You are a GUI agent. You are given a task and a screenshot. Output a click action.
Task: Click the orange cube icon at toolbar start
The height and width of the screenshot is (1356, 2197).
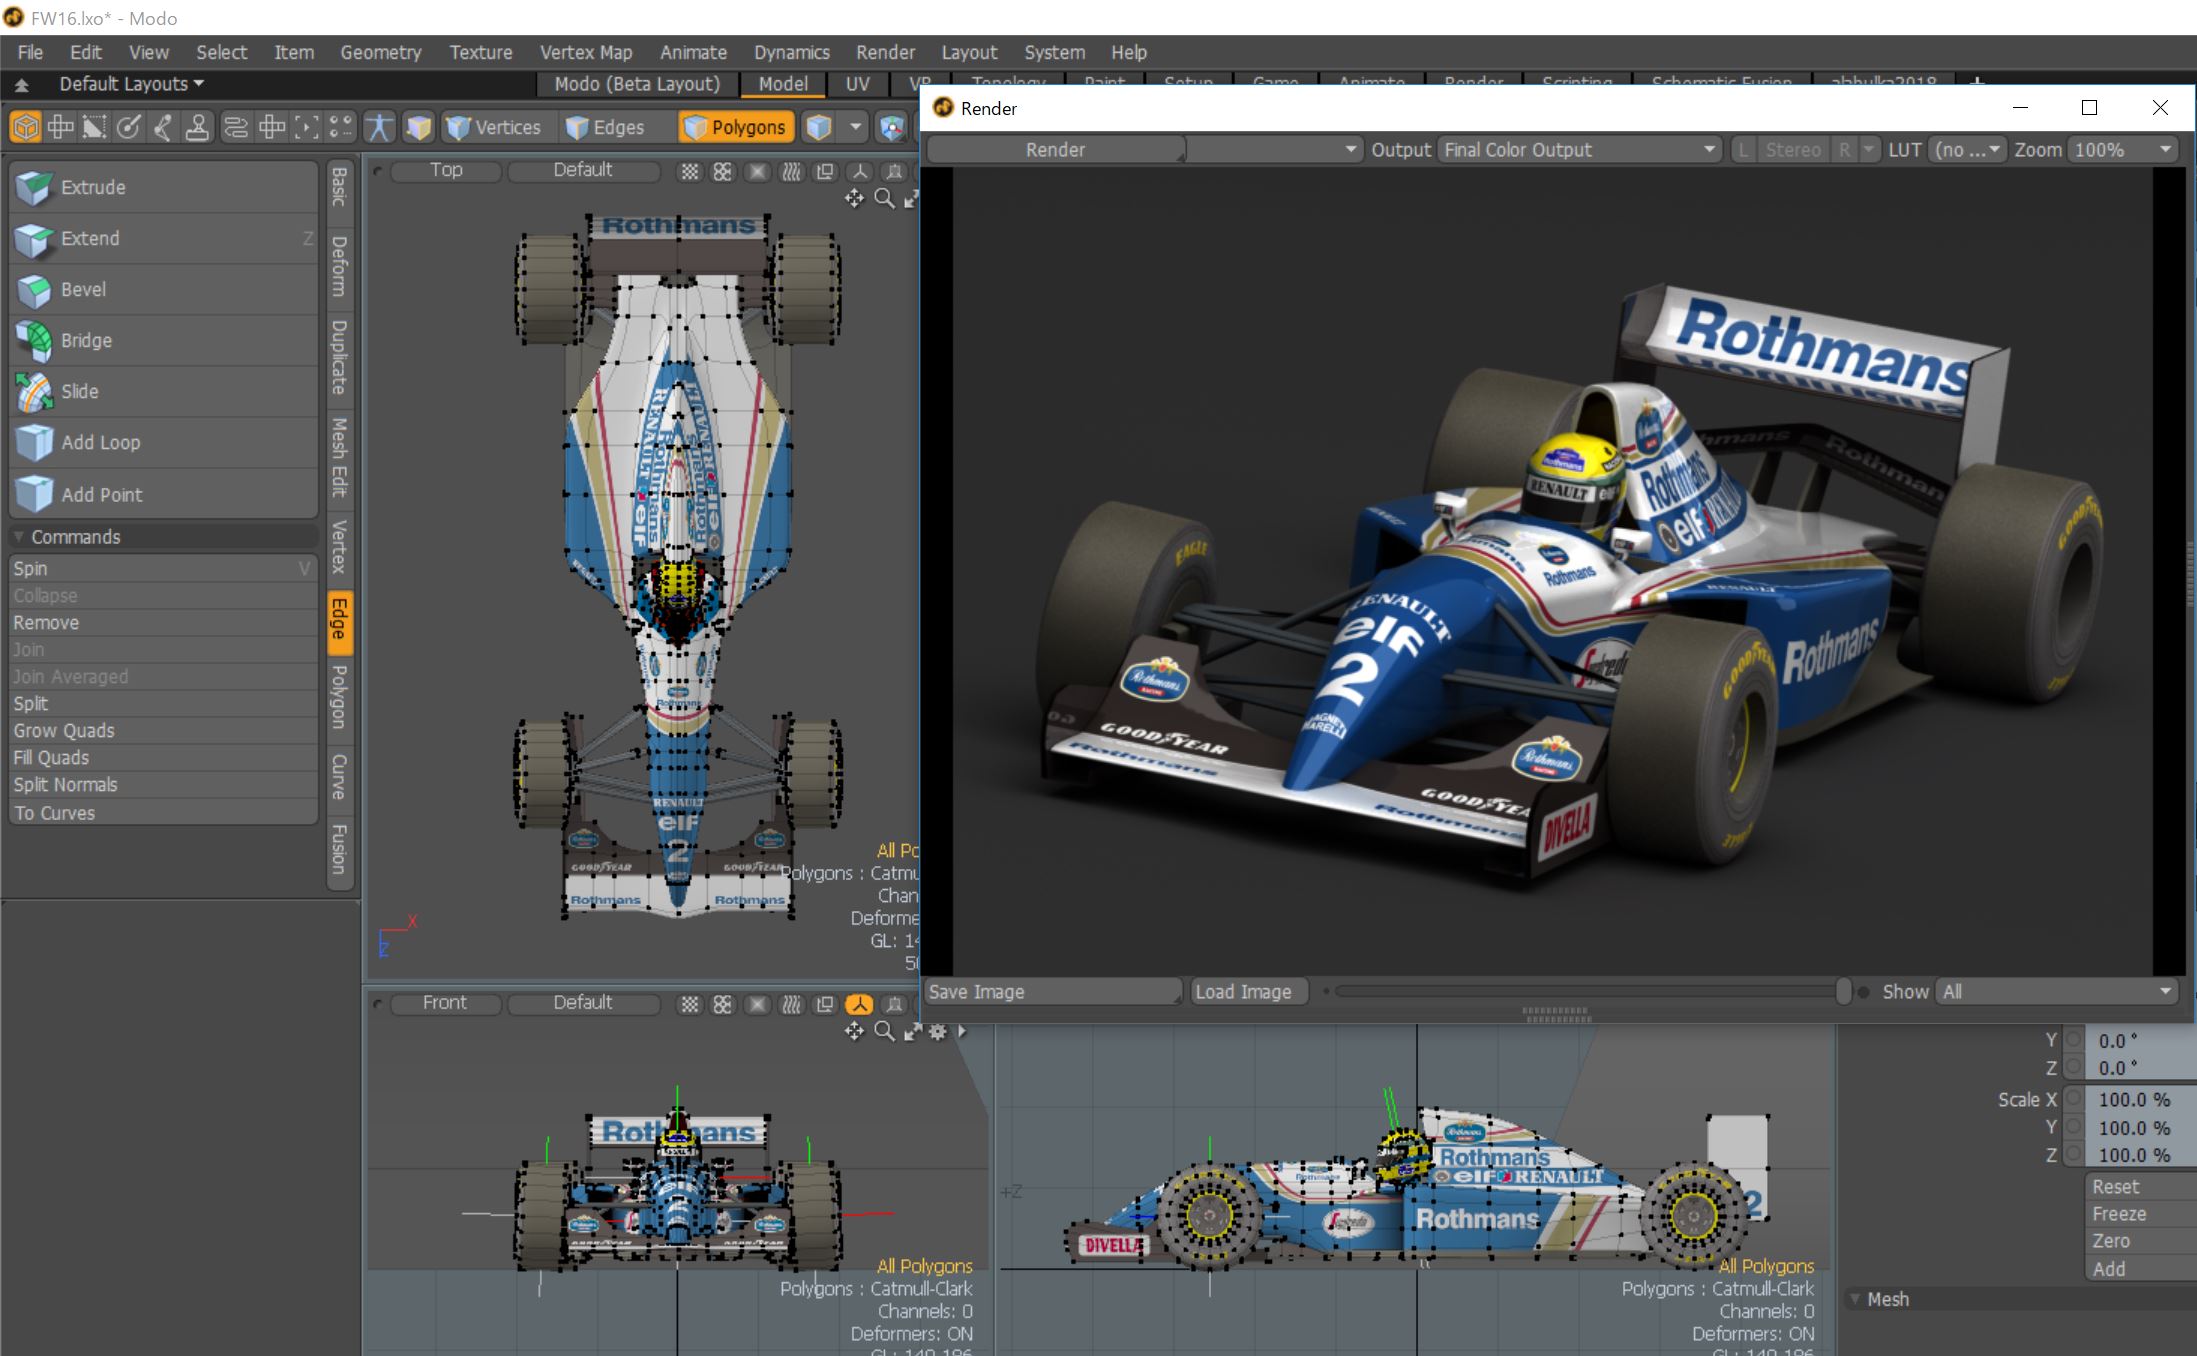[25, 127]
